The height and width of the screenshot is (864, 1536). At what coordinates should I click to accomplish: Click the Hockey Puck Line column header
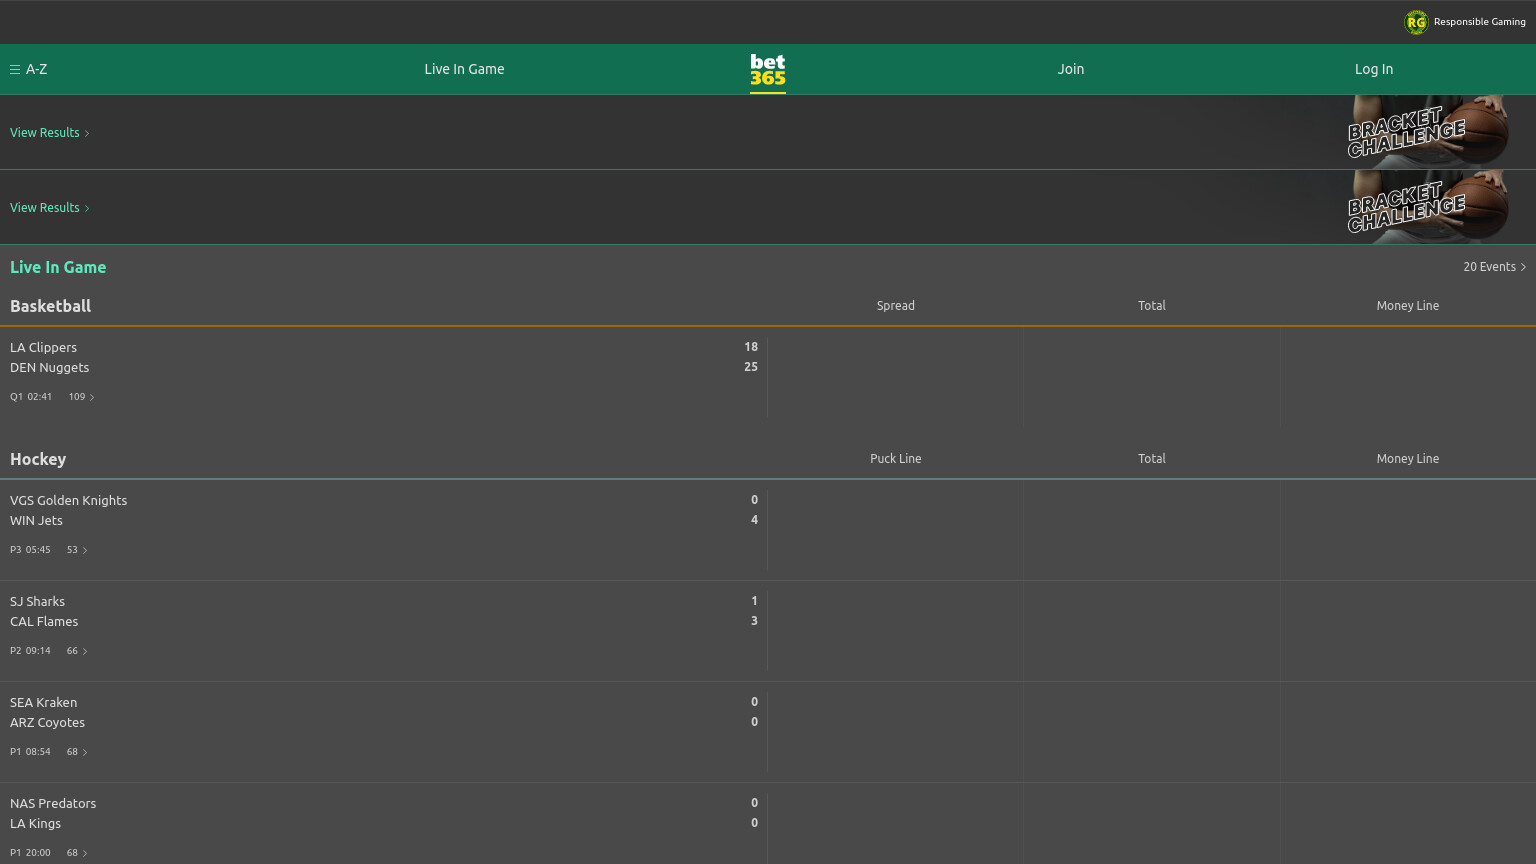[x=896, y=459]
